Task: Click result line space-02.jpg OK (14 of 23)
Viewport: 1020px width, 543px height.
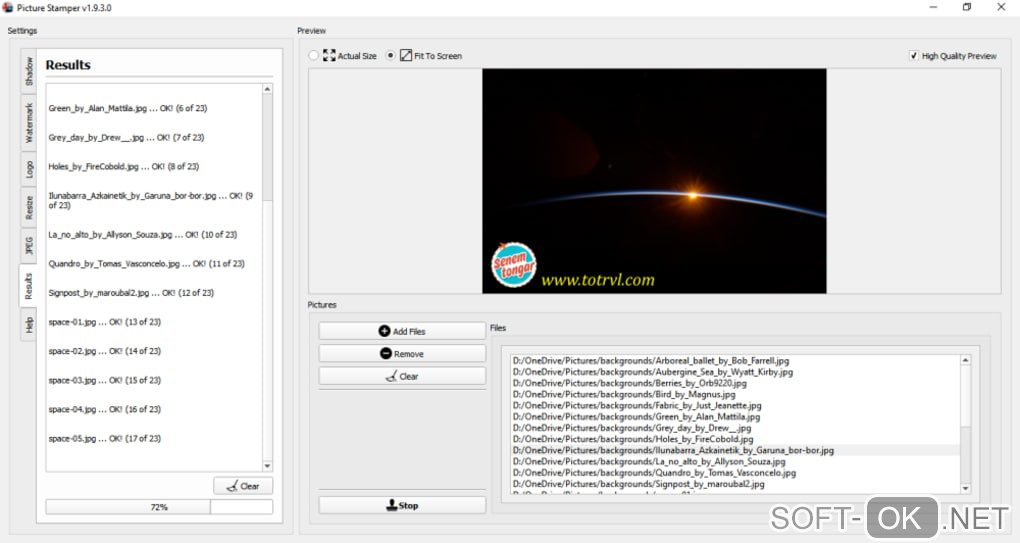Action: (104, 351)
